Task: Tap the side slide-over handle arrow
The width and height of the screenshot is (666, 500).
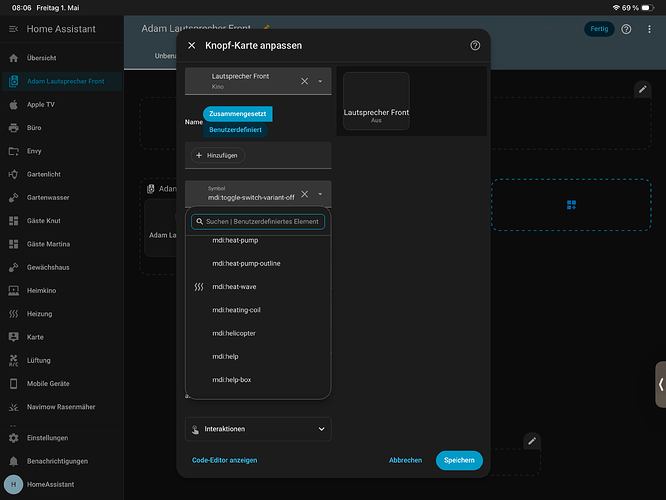Action: pyautogui.click(x=660, y=384)
